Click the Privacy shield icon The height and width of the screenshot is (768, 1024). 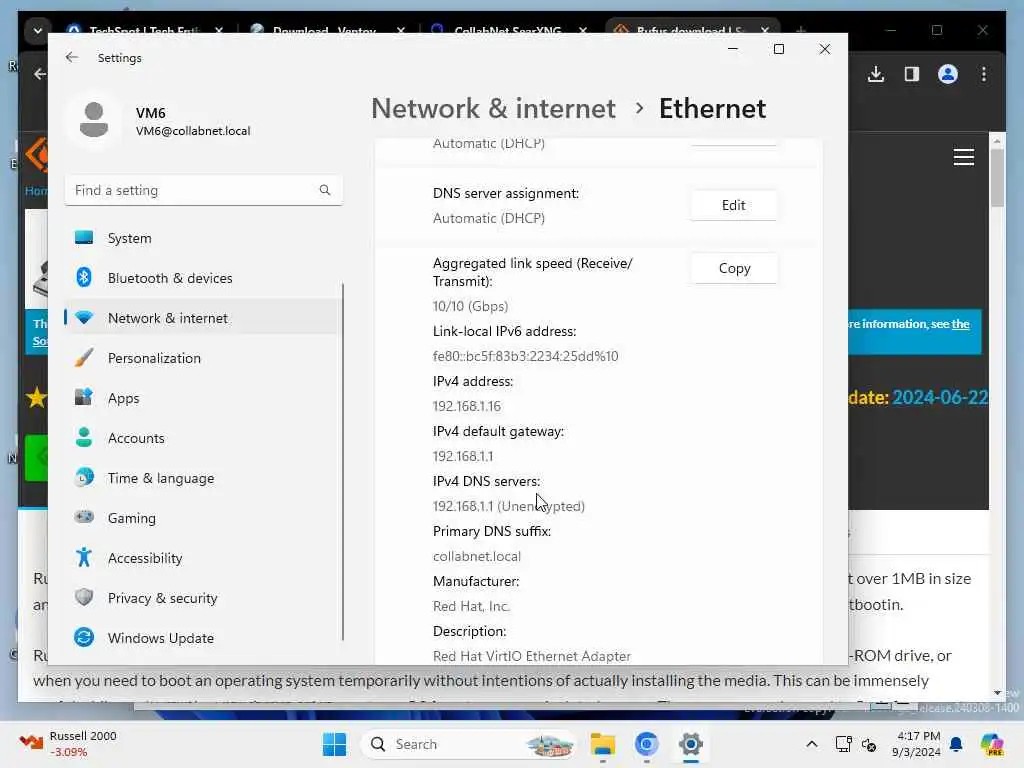(x=84, y=597)
